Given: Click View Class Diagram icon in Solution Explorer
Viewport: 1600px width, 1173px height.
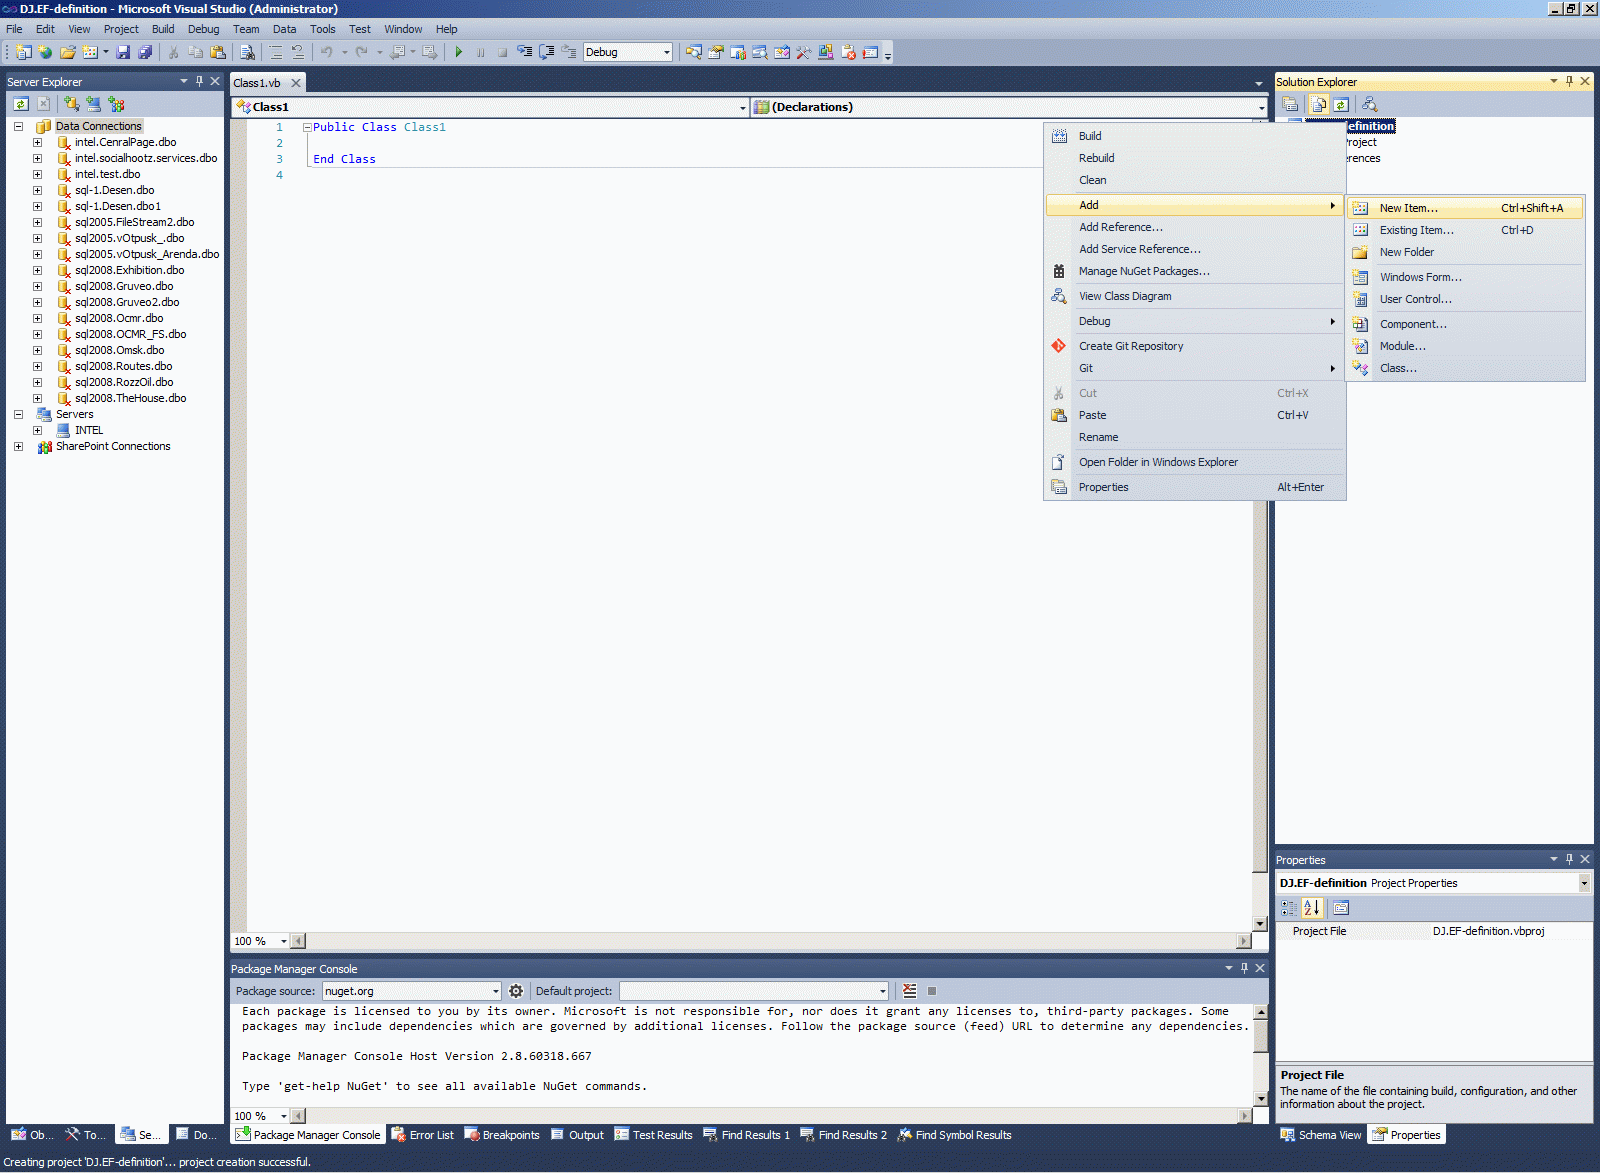Looking at the screenshot, I should [x=1370, y=104].
